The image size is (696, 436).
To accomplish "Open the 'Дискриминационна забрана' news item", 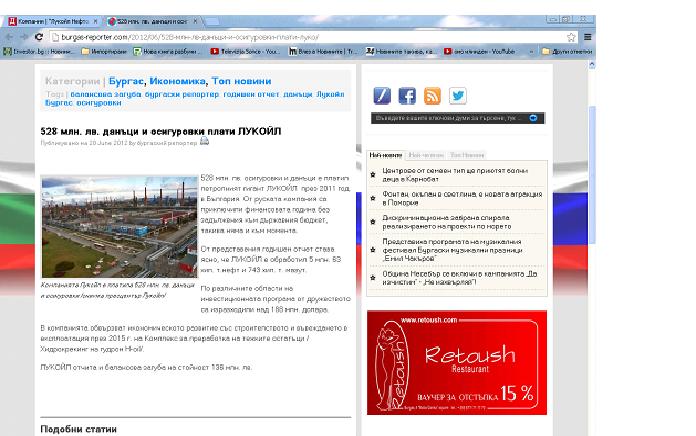I will pos(447,222).
